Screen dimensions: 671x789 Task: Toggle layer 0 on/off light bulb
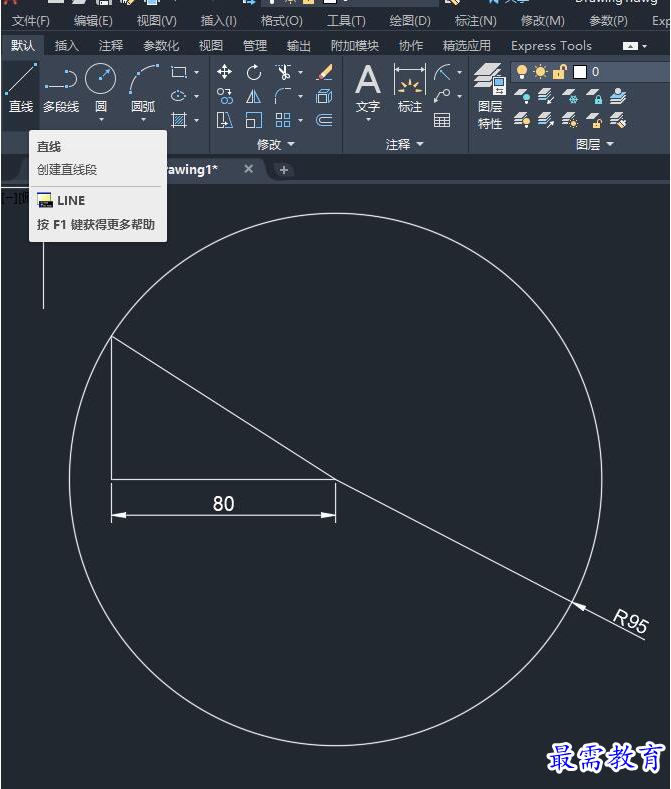point(522,72)
